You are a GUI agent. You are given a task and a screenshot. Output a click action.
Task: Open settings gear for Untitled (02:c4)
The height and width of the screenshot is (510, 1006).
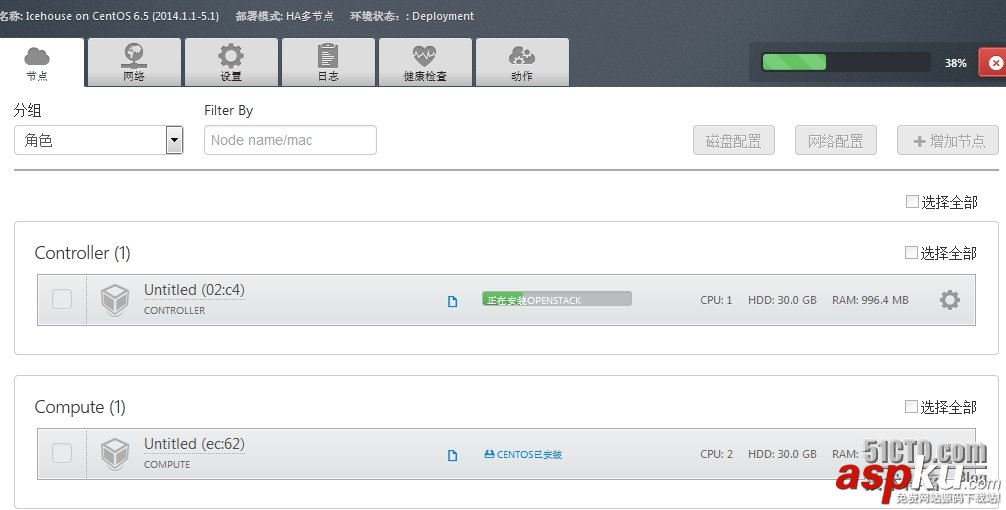tap(950, 300)
